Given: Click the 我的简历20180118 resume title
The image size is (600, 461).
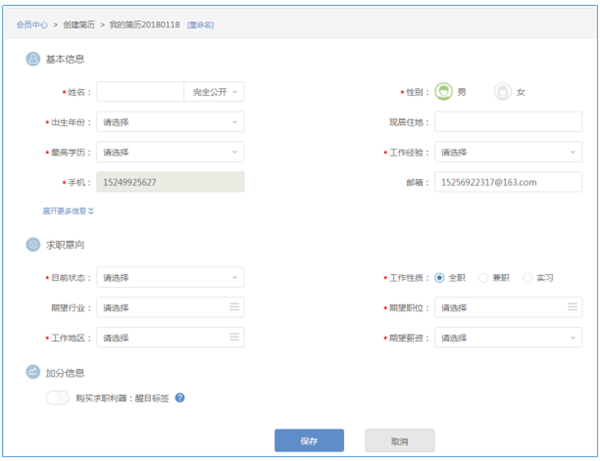Looking at the screenshot, I should (x=145, y=25).
